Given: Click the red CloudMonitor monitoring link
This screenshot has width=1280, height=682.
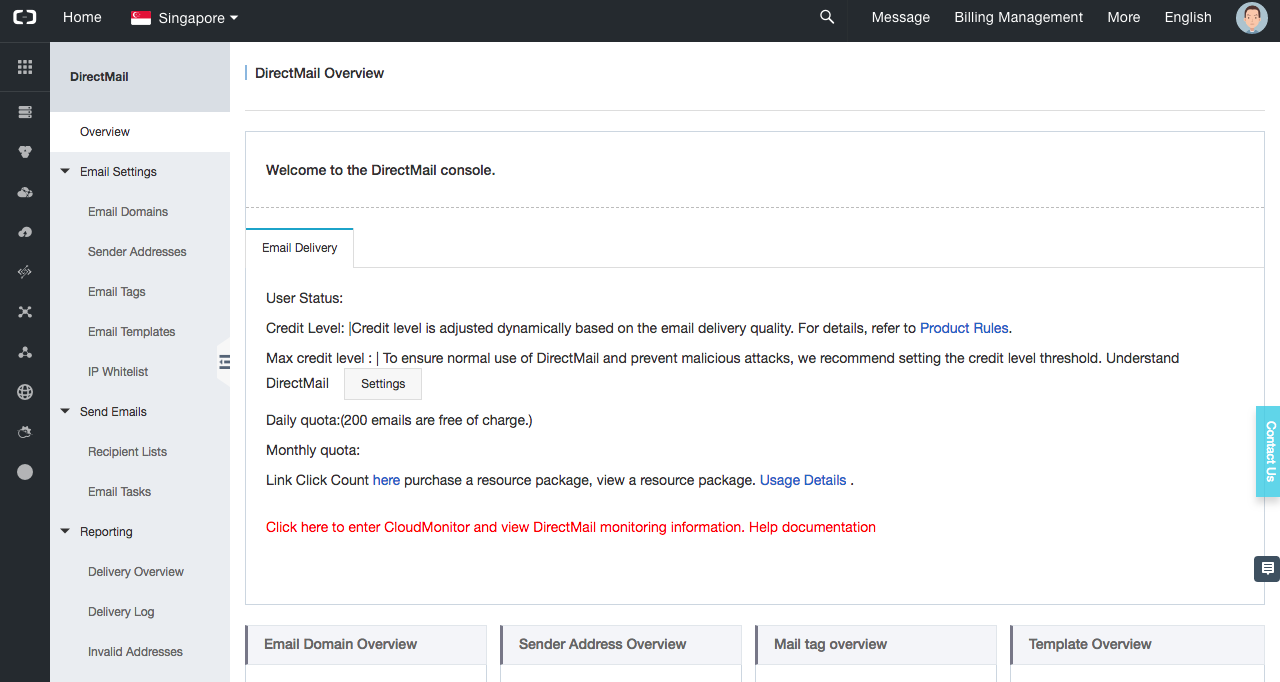Looking at the screenshot, I should click(x=505, y=527).
